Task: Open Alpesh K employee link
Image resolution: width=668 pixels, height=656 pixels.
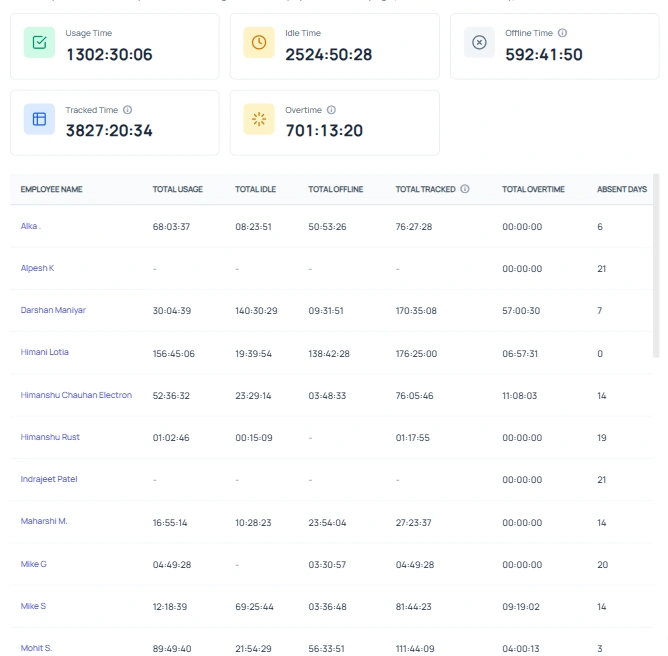Action: point(37,268)
